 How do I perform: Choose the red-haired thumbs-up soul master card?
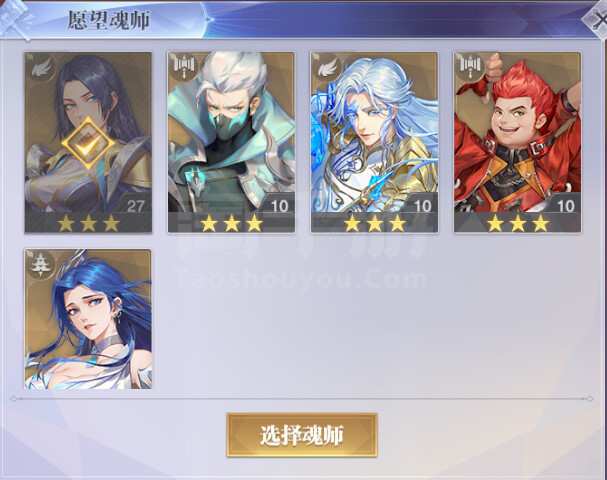coord(518,142)
